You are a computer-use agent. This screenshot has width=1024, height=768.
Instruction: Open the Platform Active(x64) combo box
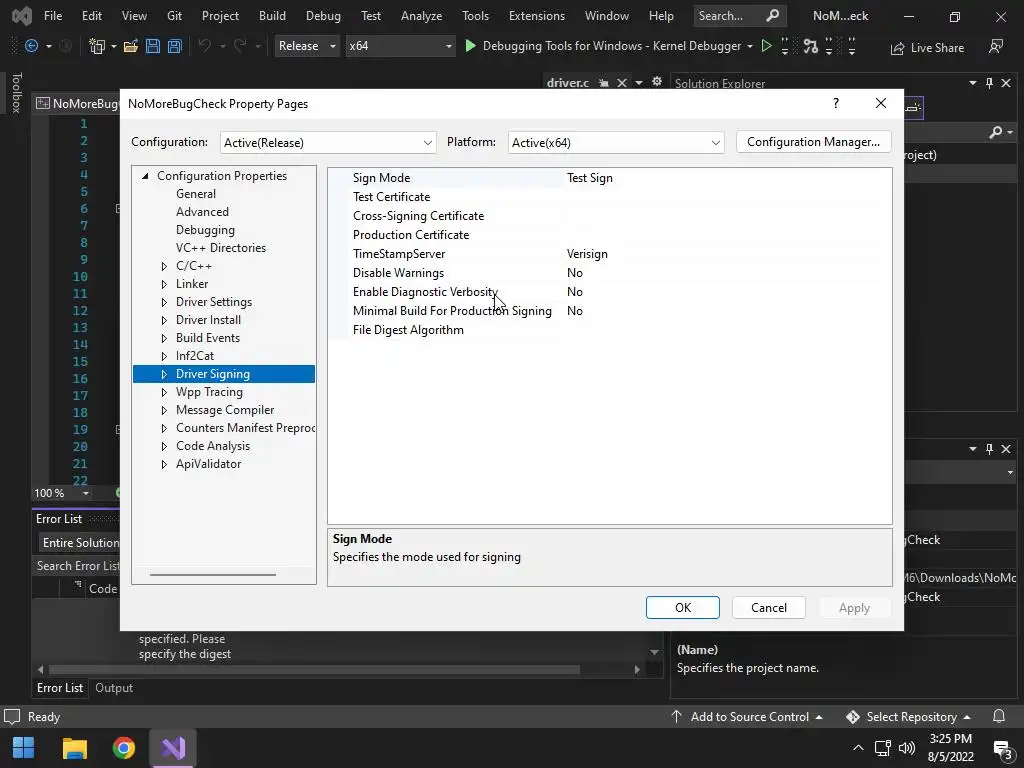(616, 142)
